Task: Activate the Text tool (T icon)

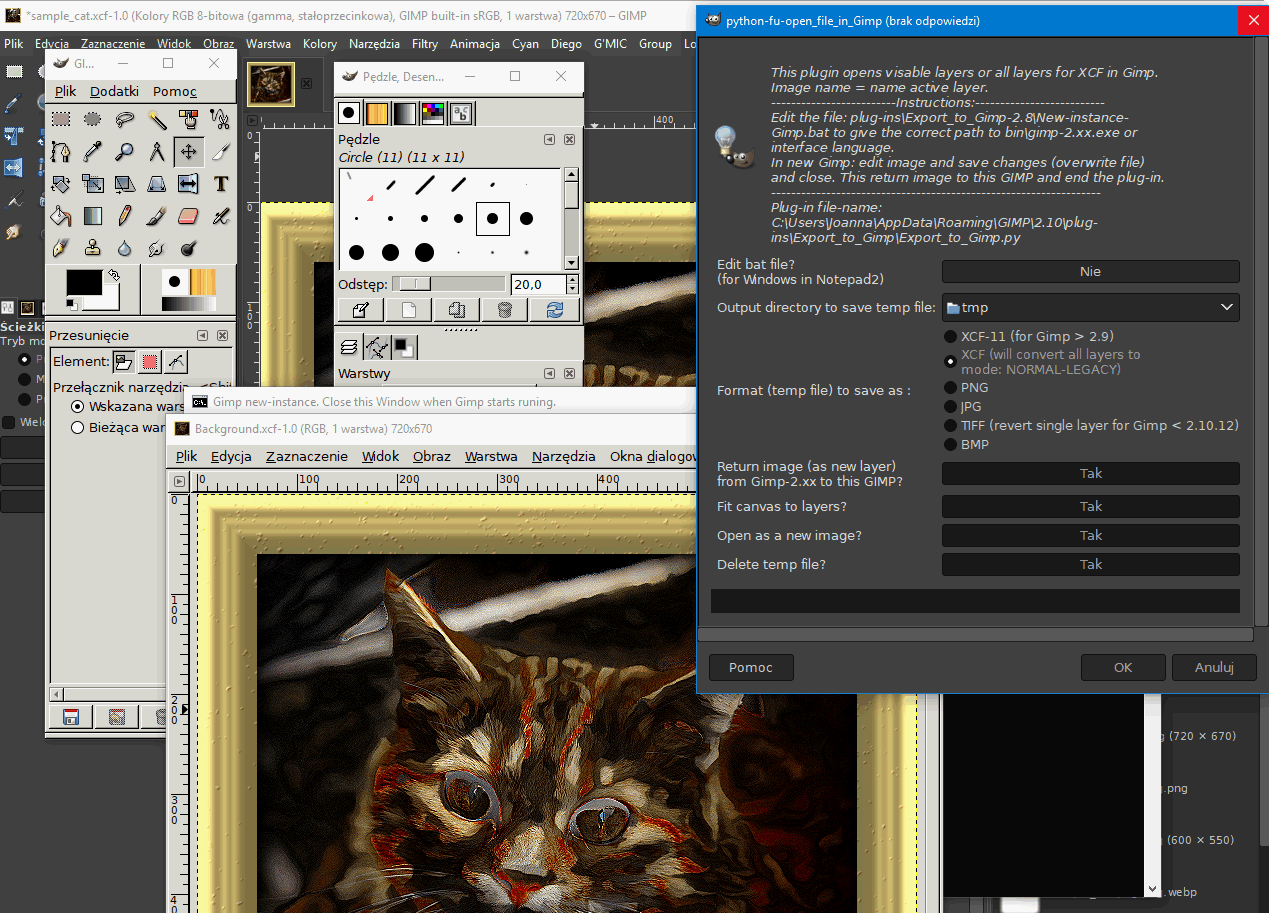Action: (x=220, y=184)
